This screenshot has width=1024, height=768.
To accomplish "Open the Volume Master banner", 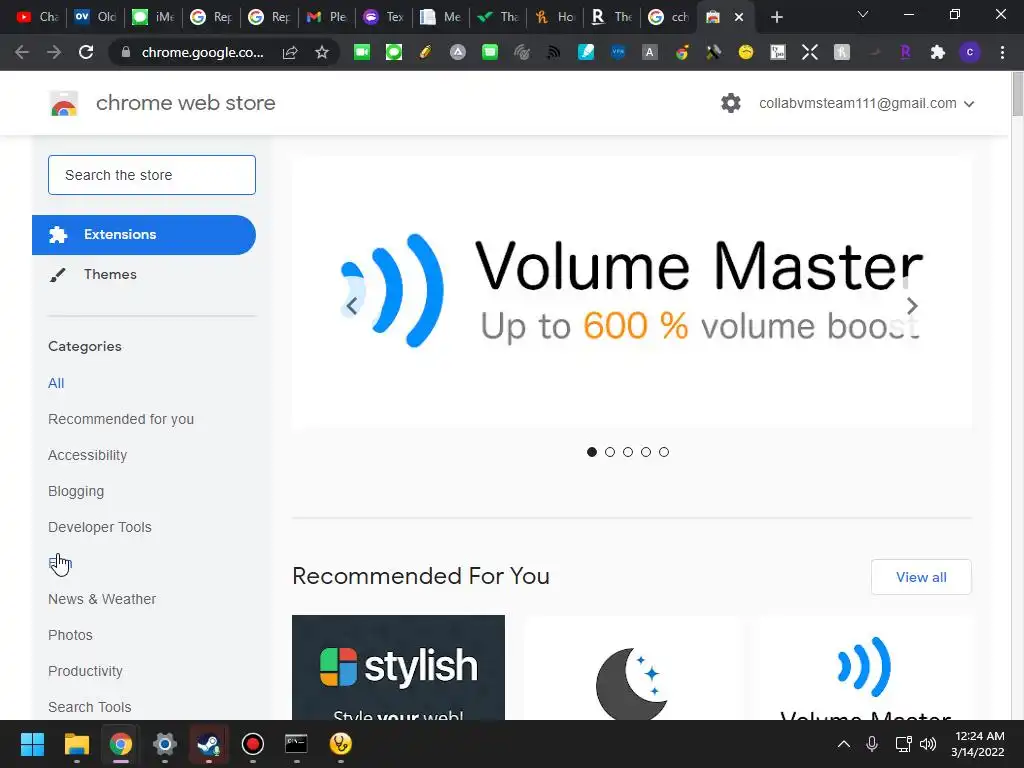I will tap(632, 291).
